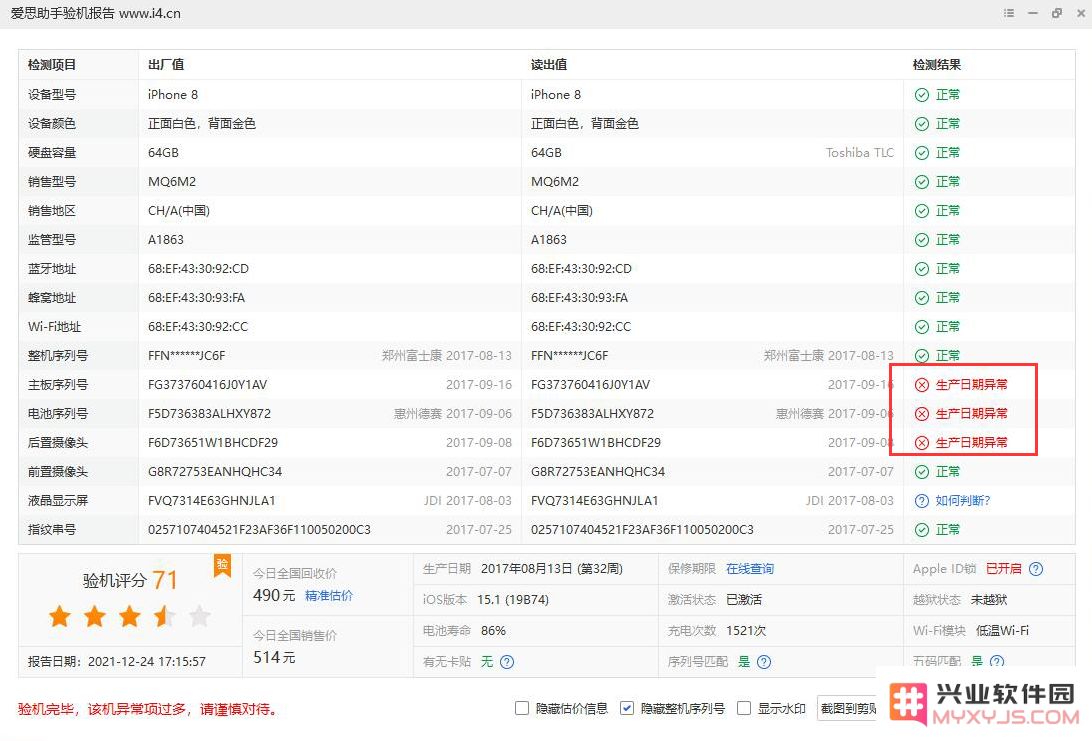Click the green check icon for 蓝牙地址 row
1092x741 pixels.
coord(921,269)
